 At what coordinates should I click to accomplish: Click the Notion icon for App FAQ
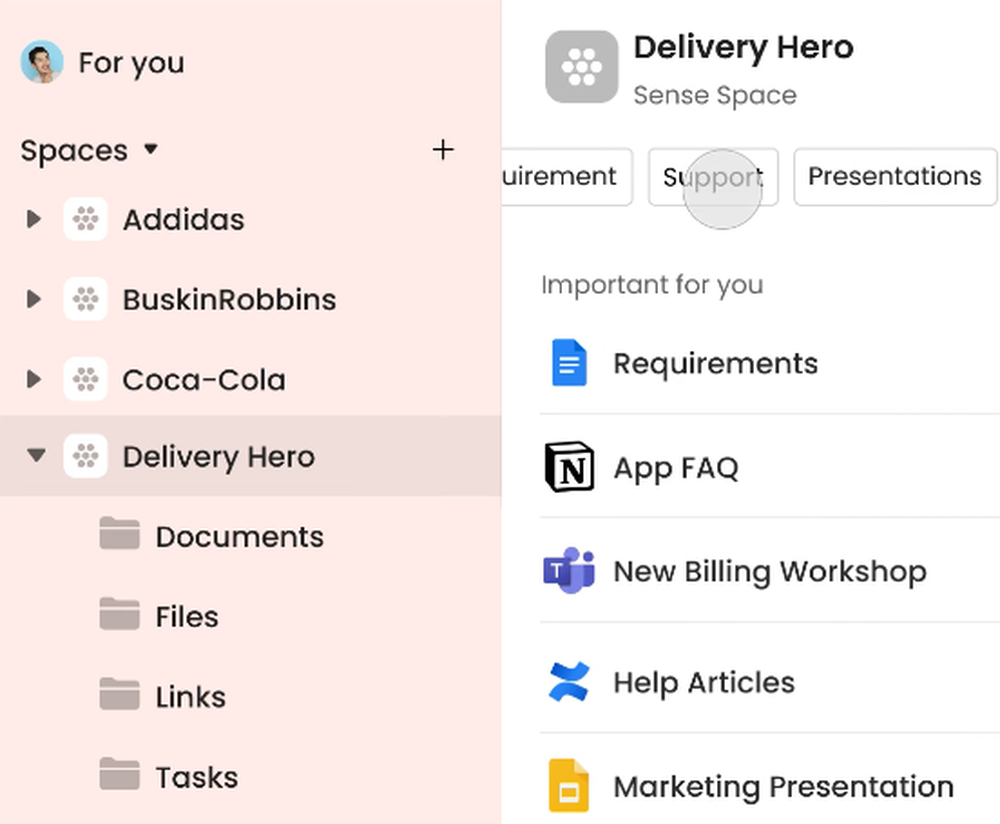click(569, 467)
